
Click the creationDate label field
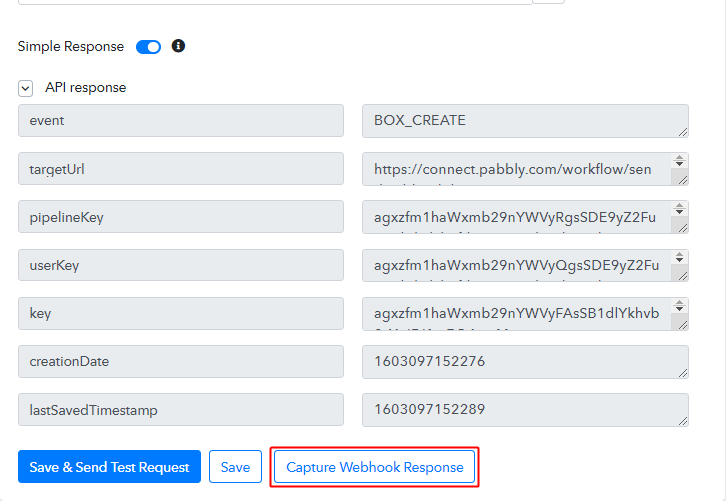click(181, 361)
